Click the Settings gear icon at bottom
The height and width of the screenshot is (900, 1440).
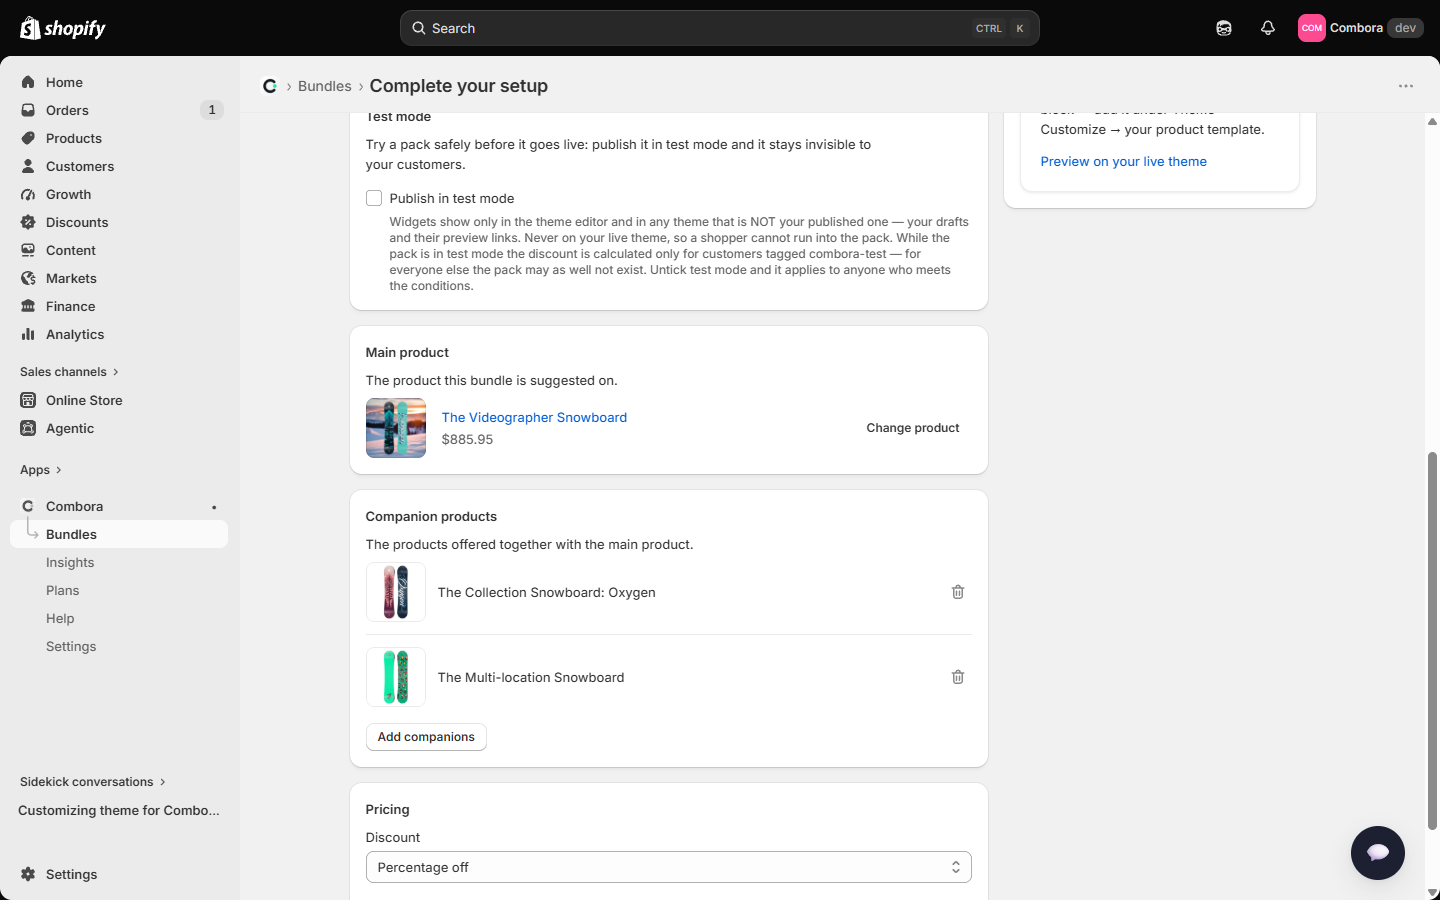click(x=28, y=874)
